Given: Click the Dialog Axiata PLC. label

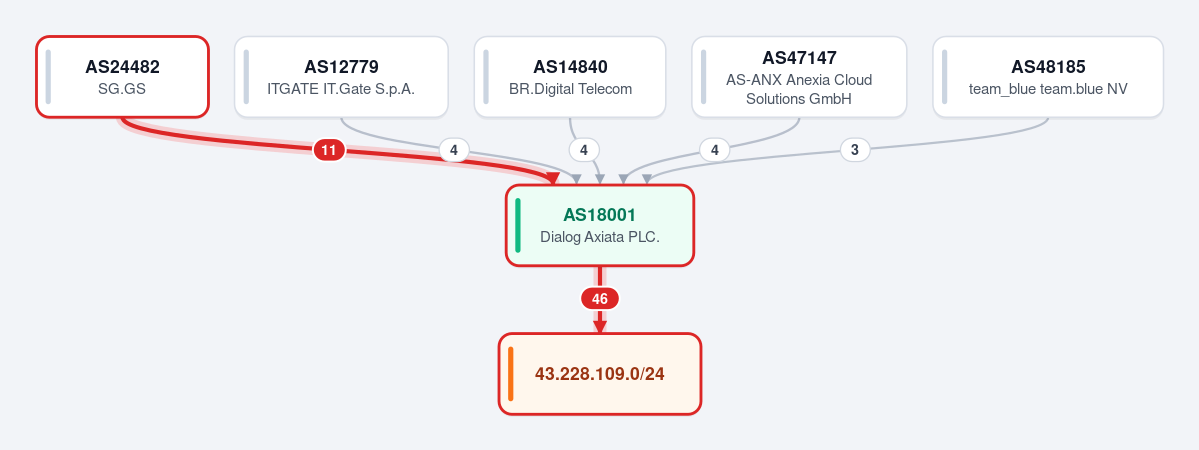Looking at the screenshot, I should point(600,237).
